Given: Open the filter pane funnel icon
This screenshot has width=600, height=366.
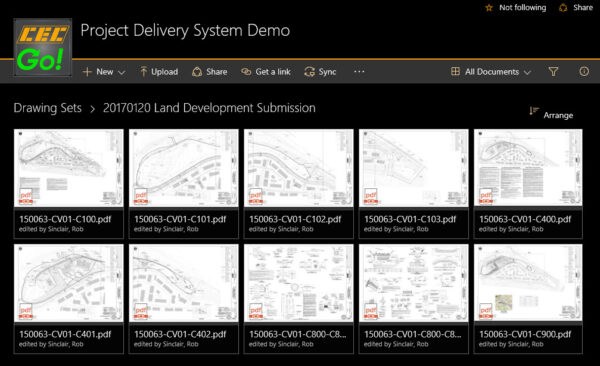Looking at the screenshot, I should pos(553,72).
